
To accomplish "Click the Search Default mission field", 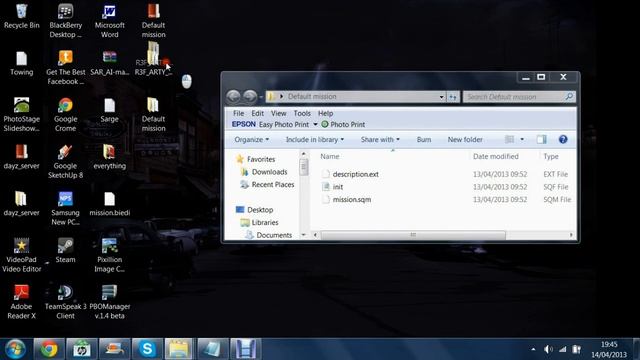I will click(519, 97).
